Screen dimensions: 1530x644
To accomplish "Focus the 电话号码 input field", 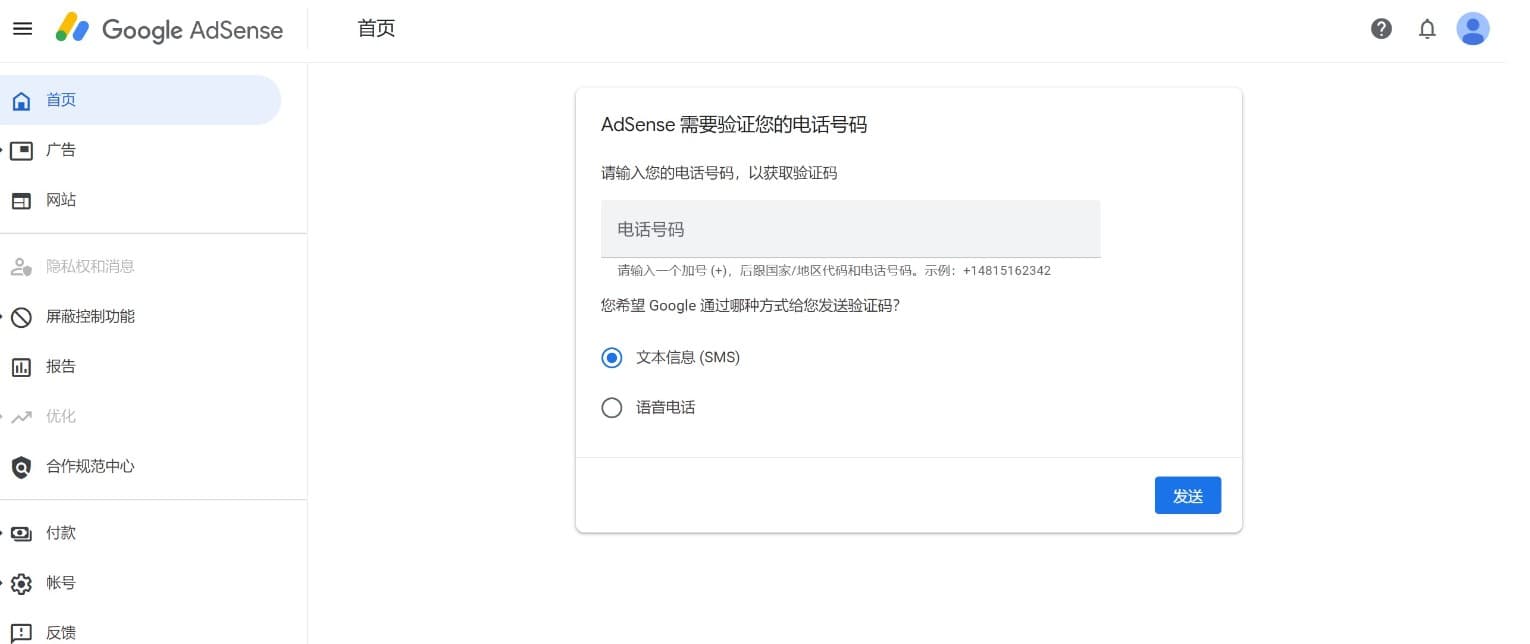I will (x=850, y=229).
